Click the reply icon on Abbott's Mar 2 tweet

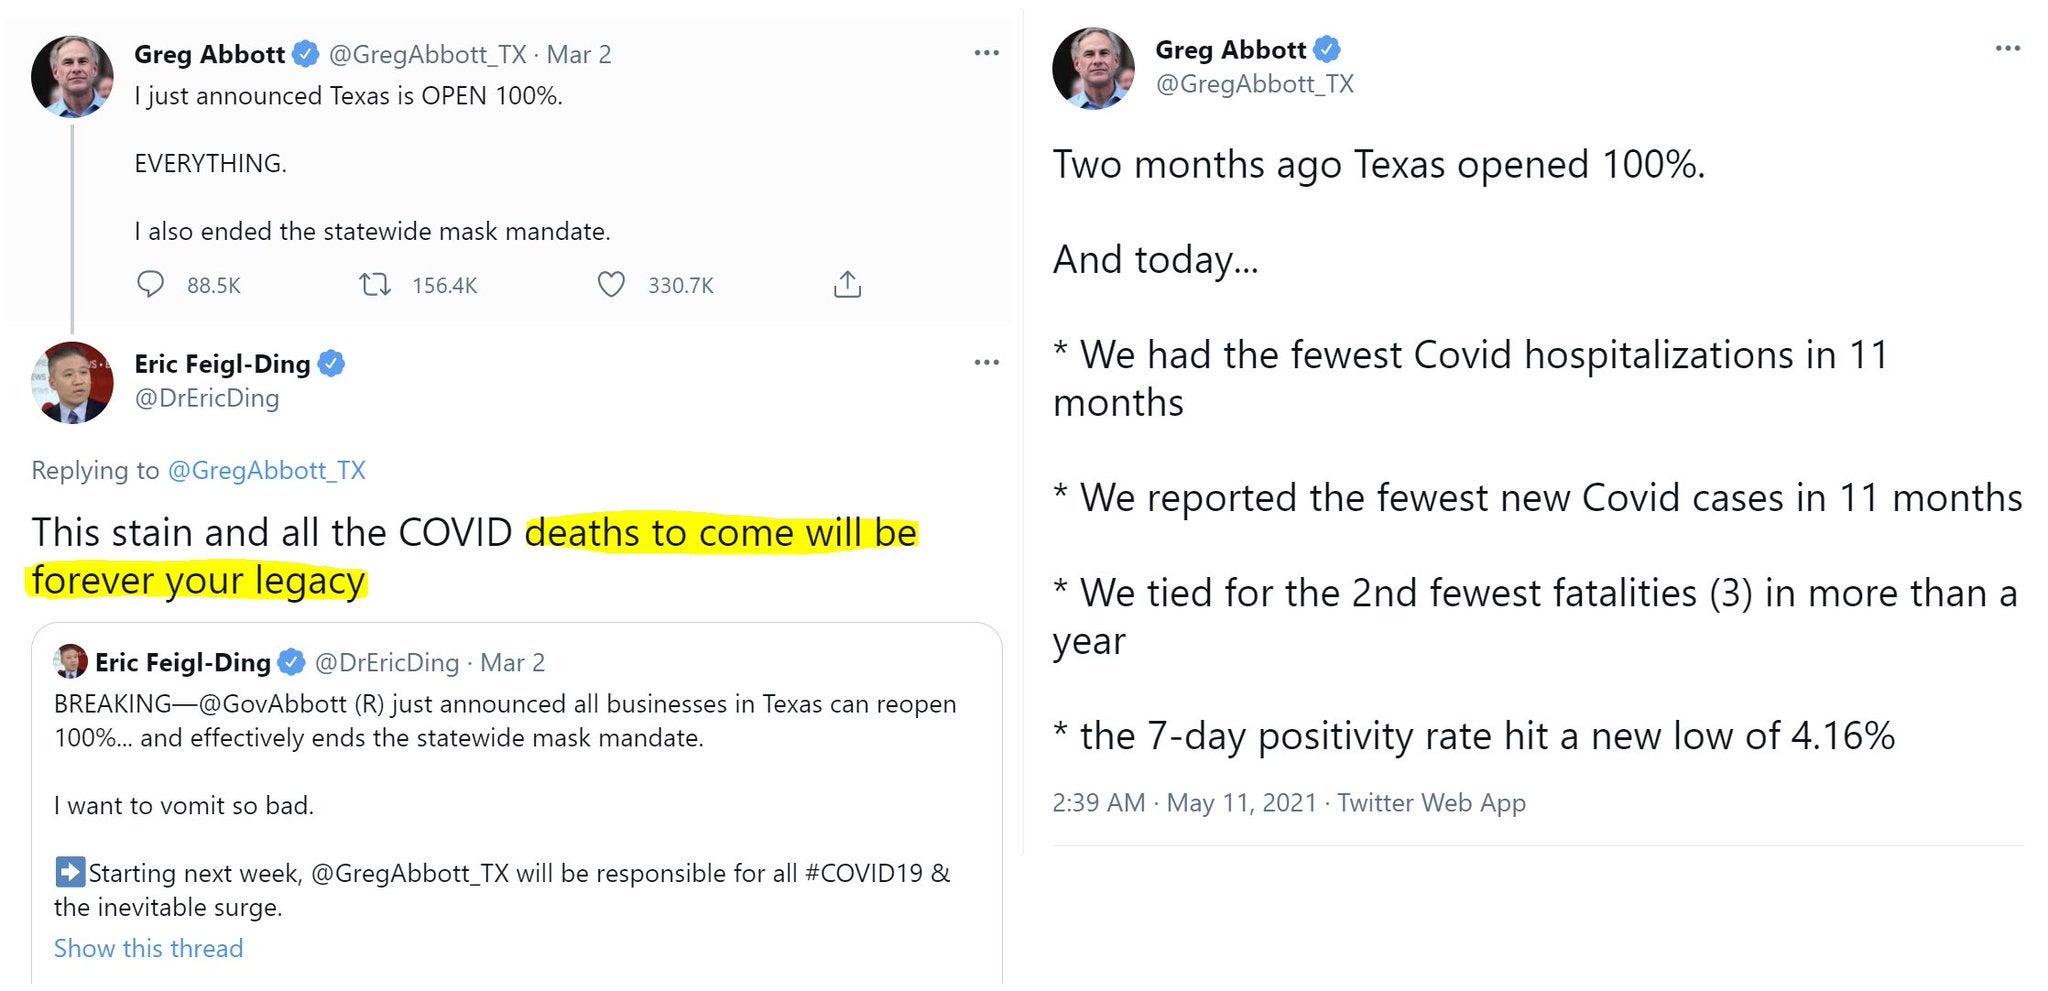(150, 285)
